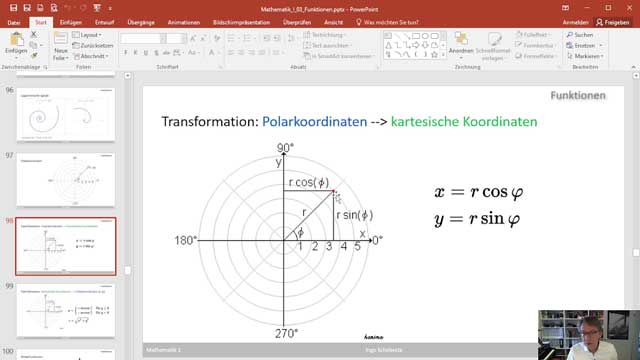Open Ribbon display options icon in title bar
The height and width of the screenshot is (360, 640).
pos(565,8)
